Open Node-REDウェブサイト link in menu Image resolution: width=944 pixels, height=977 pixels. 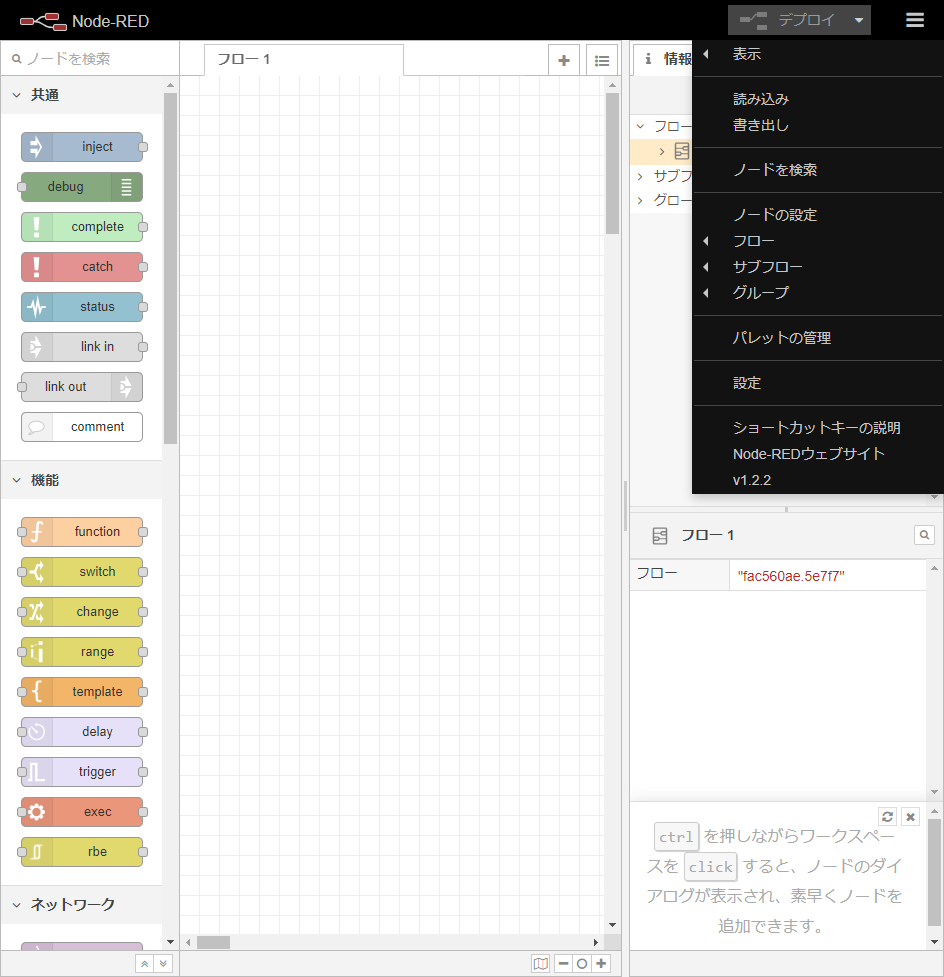[x=808, y=453]
